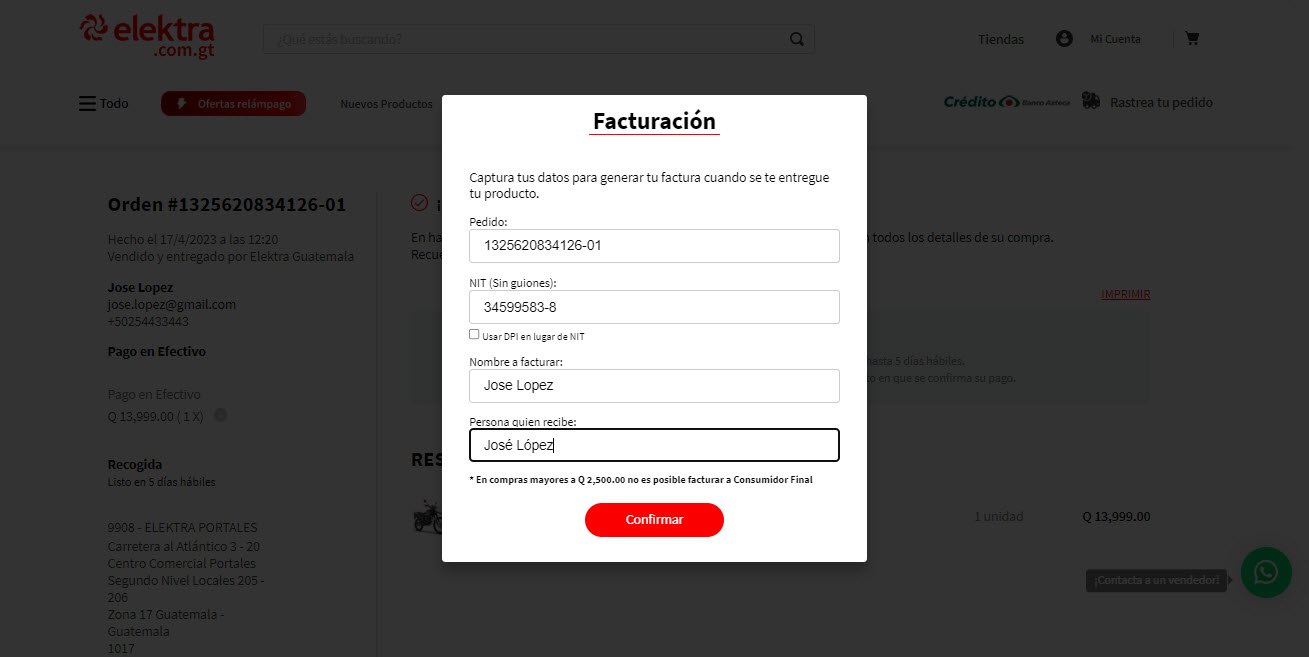
Task: Click the Ofertas relámpago button
Action: (x=233, y=104)
